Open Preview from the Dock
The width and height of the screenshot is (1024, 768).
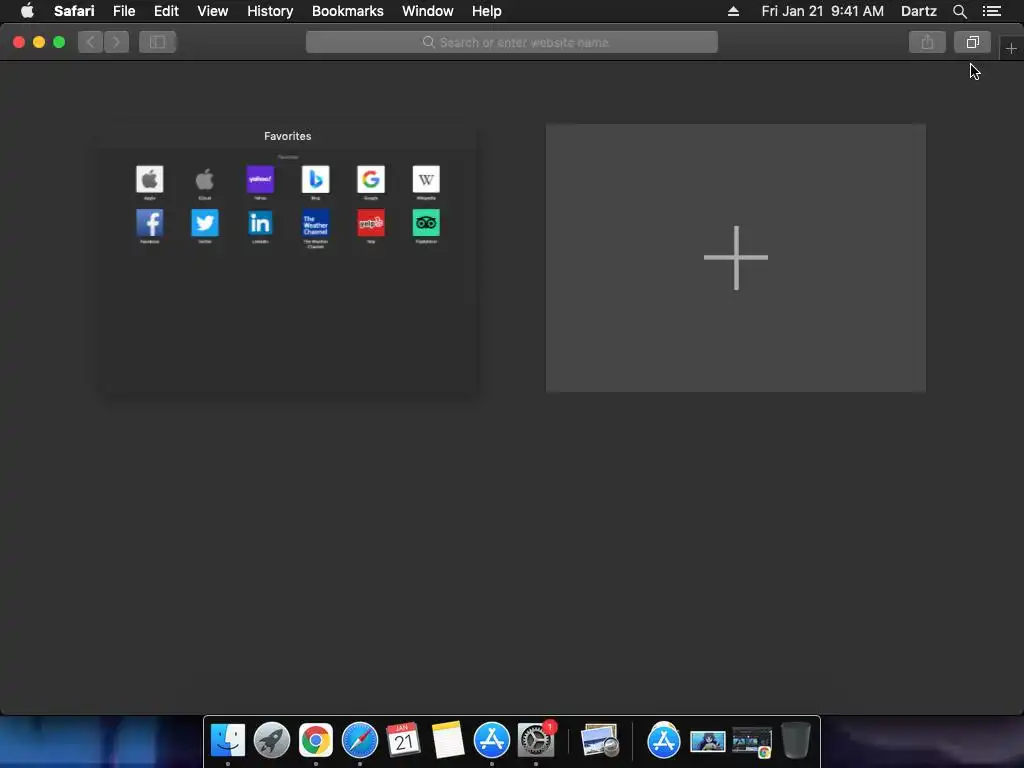click(600, 741)
